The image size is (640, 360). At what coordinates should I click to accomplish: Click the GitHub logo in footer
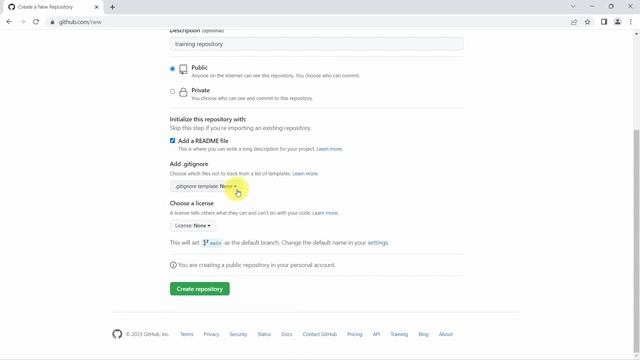pyautogui.click(x=117, y=334)
